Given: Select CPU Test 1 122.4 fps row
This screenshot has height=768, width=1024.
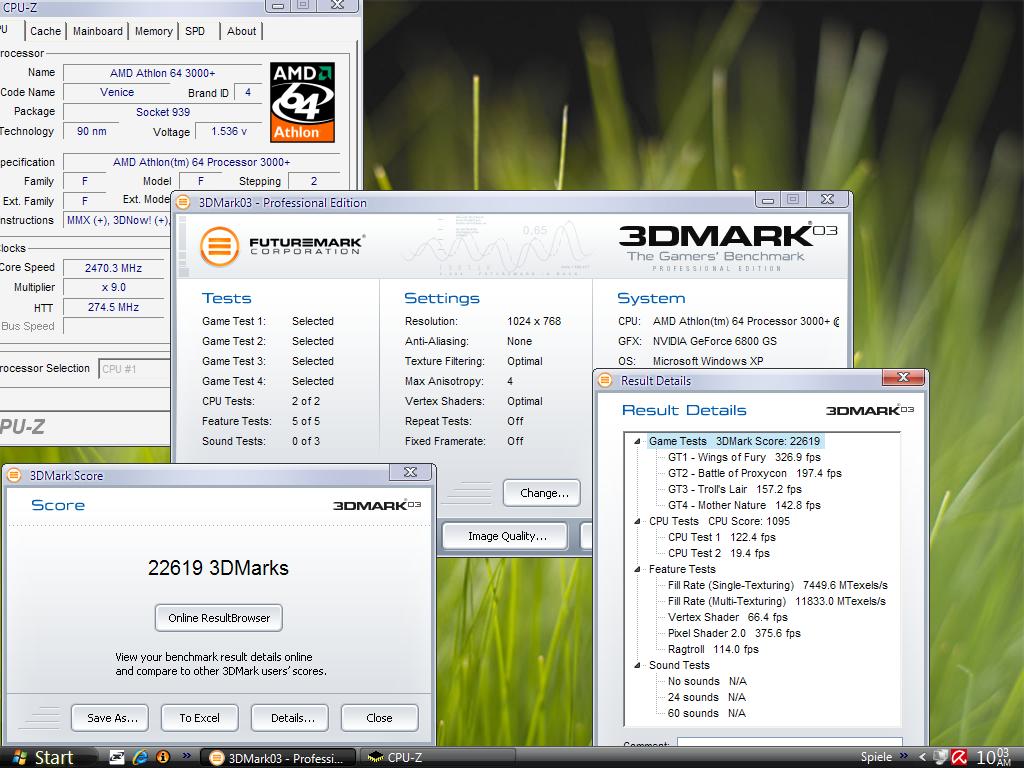Looking at the screenshot, I should [722, 537].
